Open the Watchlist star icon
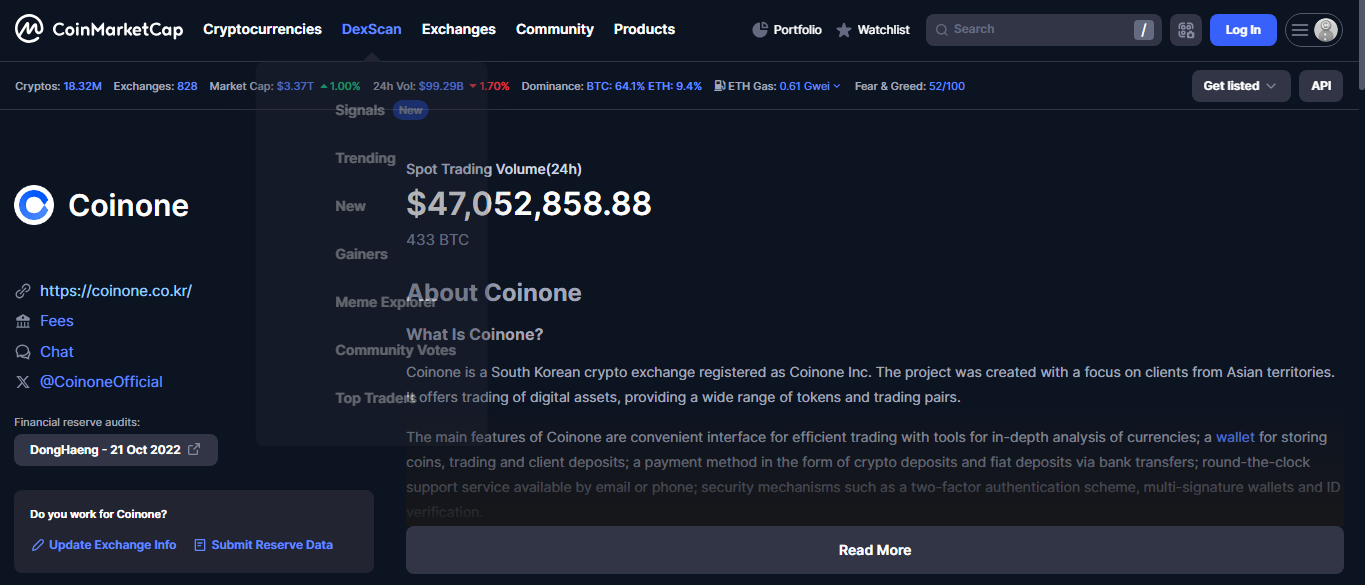The image size is (1365, 585). pos(844,30)
